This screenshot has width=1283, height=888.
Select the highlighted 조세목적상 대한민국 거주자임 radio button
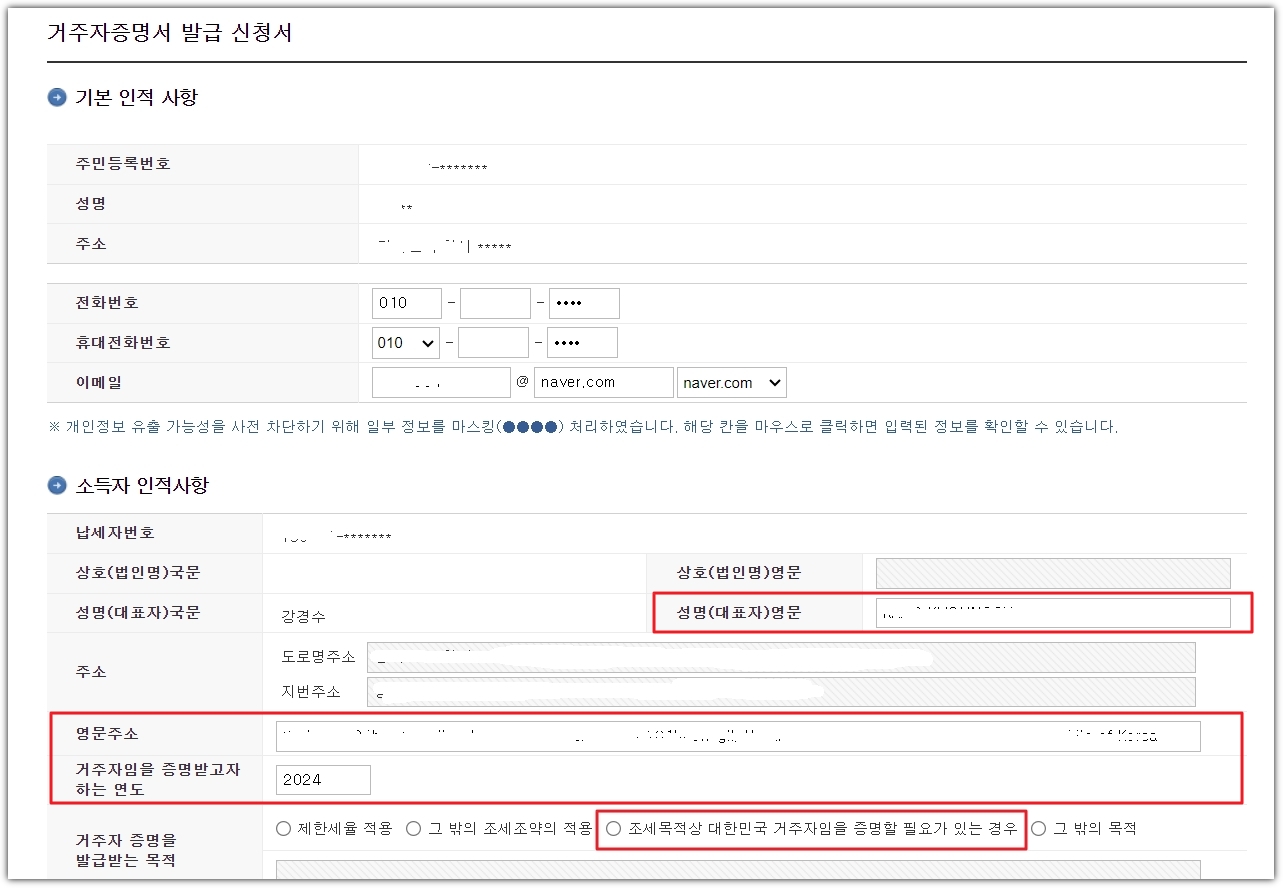(613, 830)
